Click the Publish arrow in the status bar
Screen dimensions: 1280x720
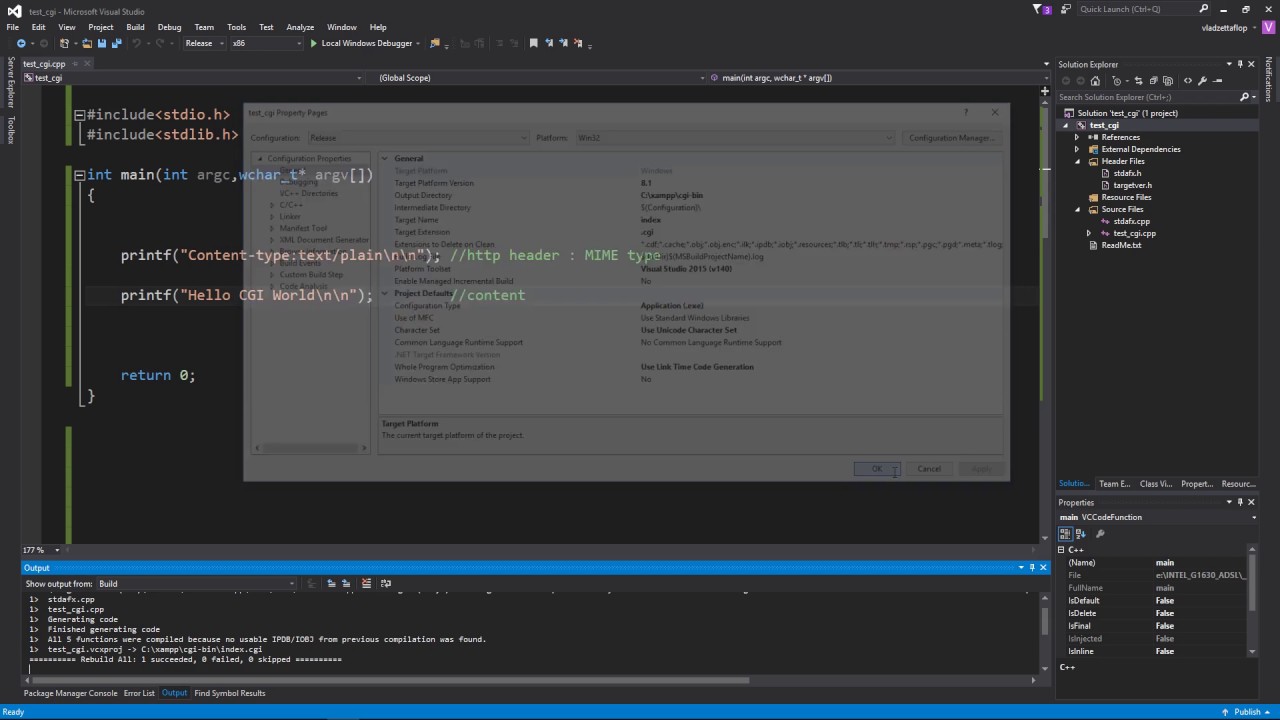[1225, 712]
